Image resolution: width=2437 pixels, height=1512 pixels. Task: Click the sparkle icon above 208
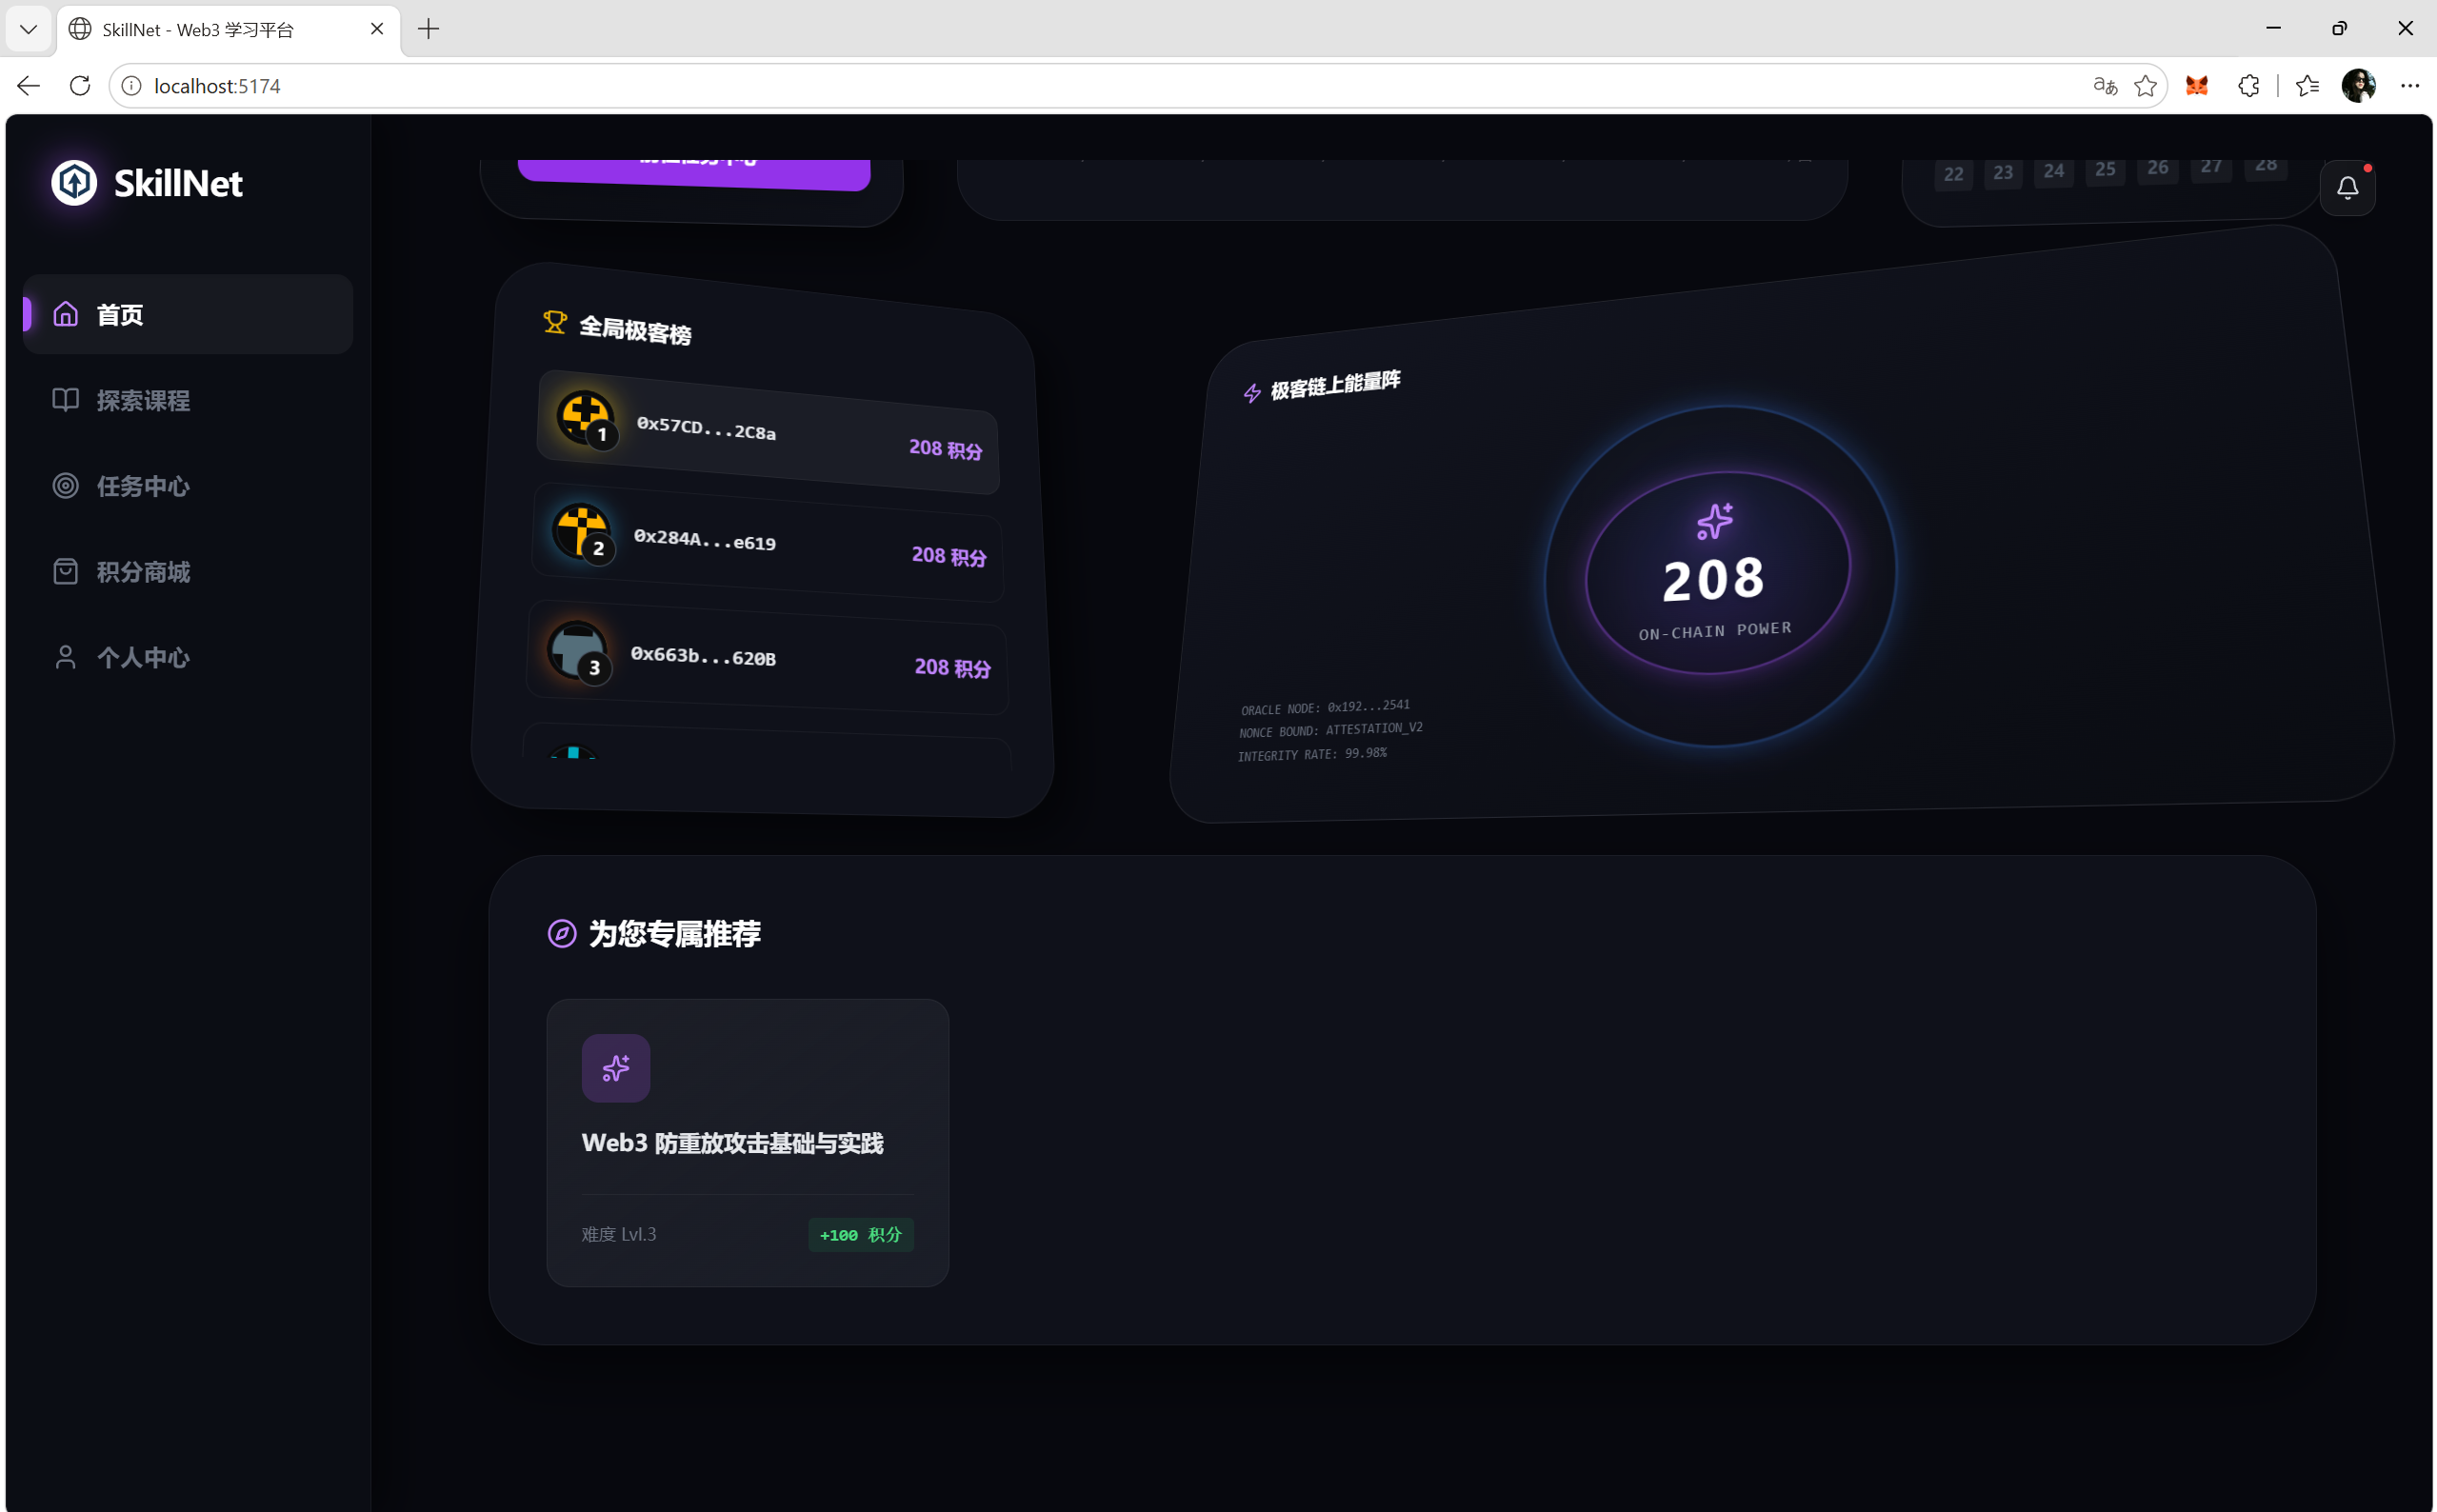pyautogui.click(x=1715, y=521)
